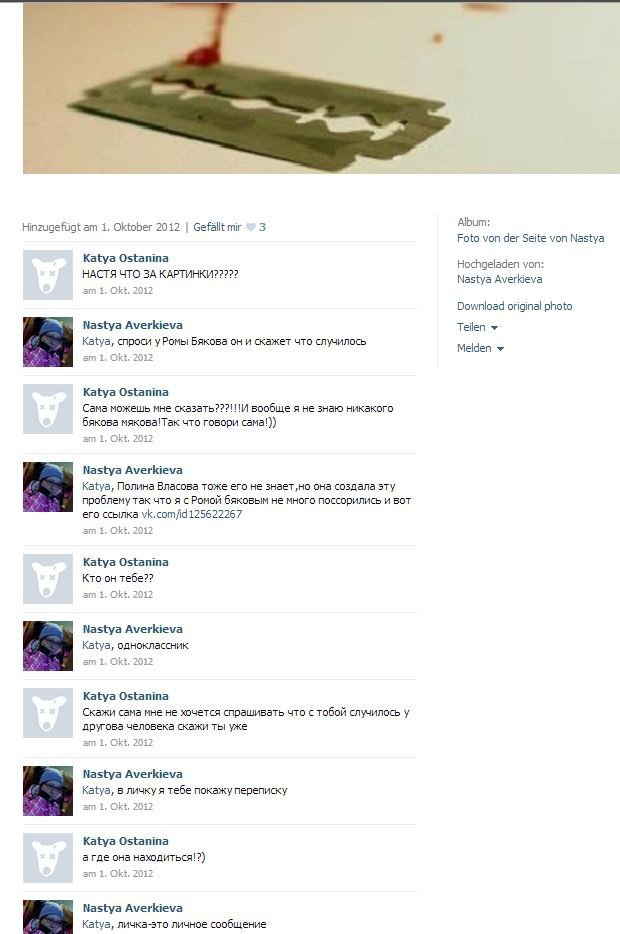Screen dimensions: 620x934
Task: Open Nastya Averkieva's name above 'личка-это личное сообщение'
Action: pos(132,908)
